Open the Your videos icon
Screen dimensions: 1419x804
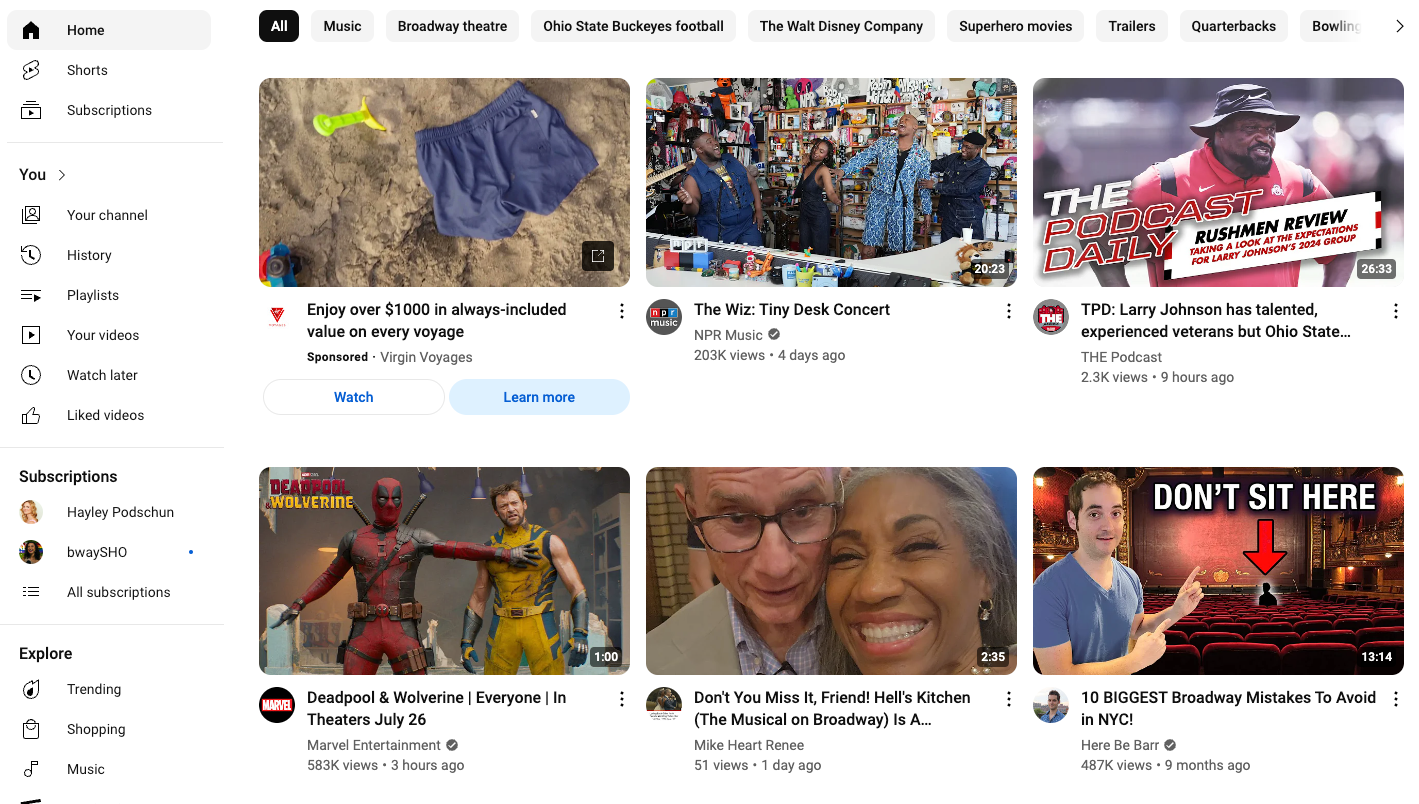(31, 335)
